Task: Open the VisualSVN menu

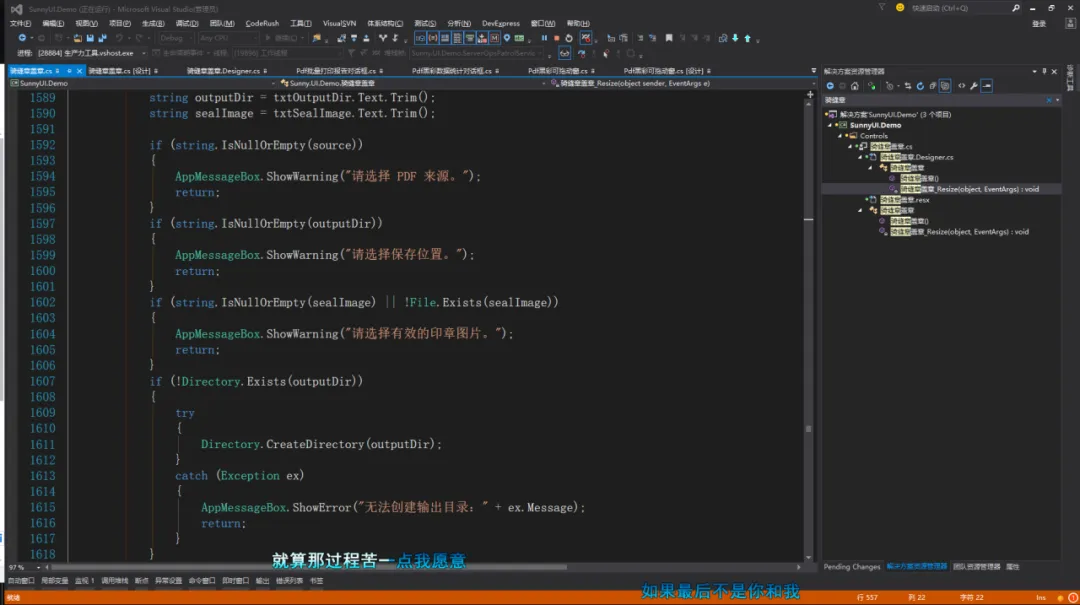Action: 339,23
